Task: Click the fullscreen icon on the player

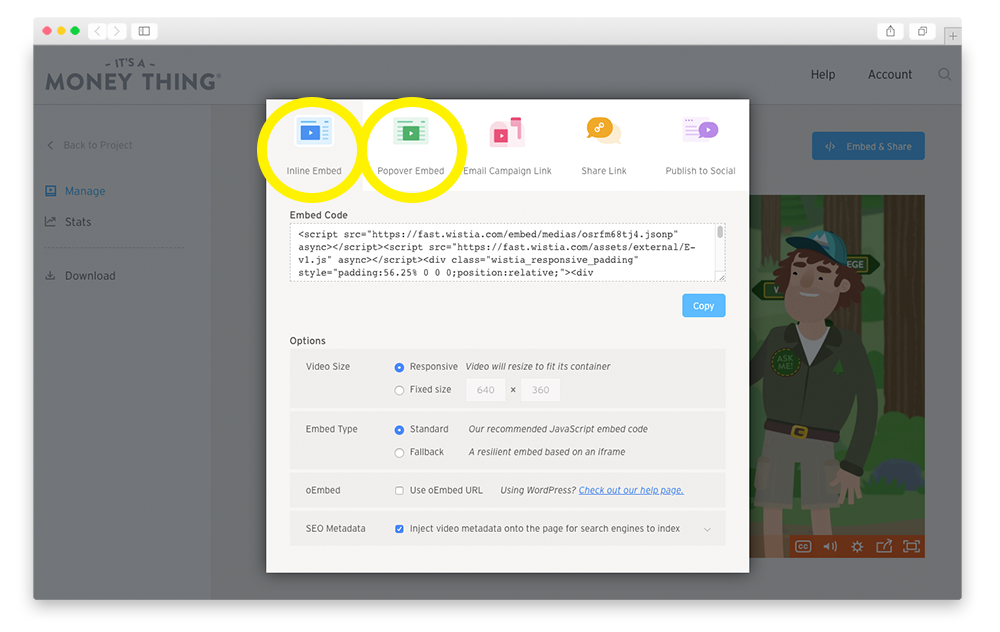Action: tap(911, 546)
